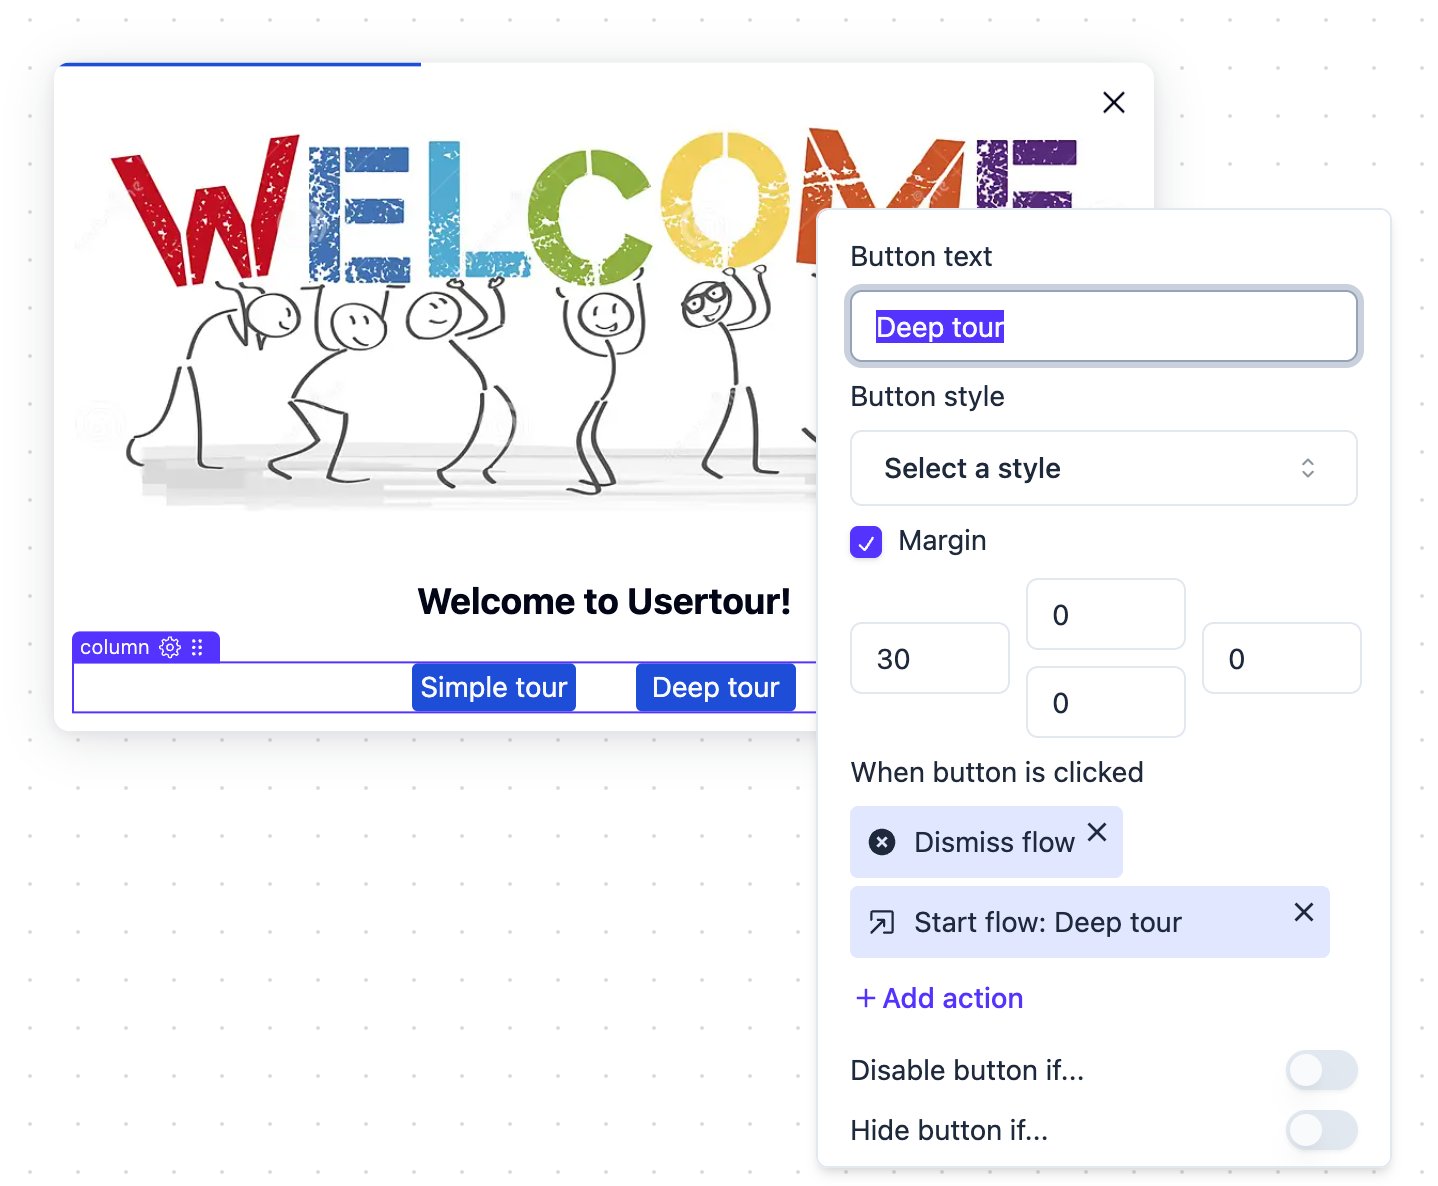Click the Button style label
Image resolution: width=1438 pixels, height=1186 pixels.
(x=927, y=396)
